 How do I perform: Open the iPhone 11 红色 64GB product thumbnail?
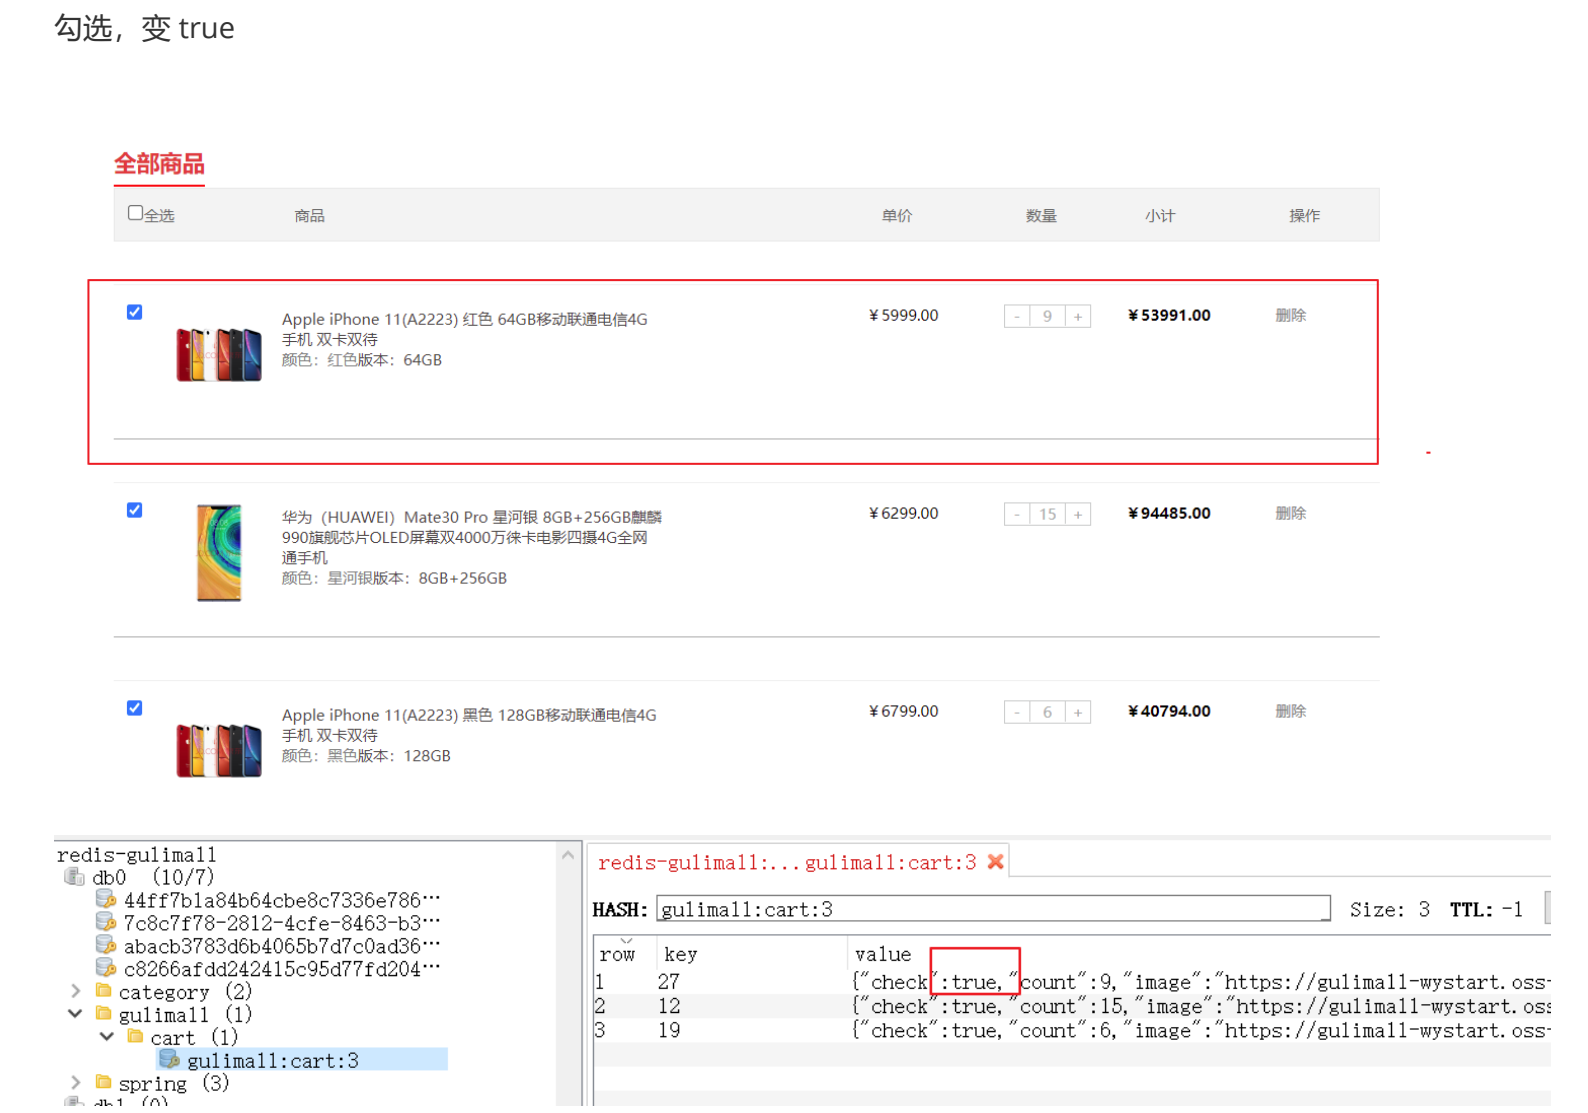(219, 354)
